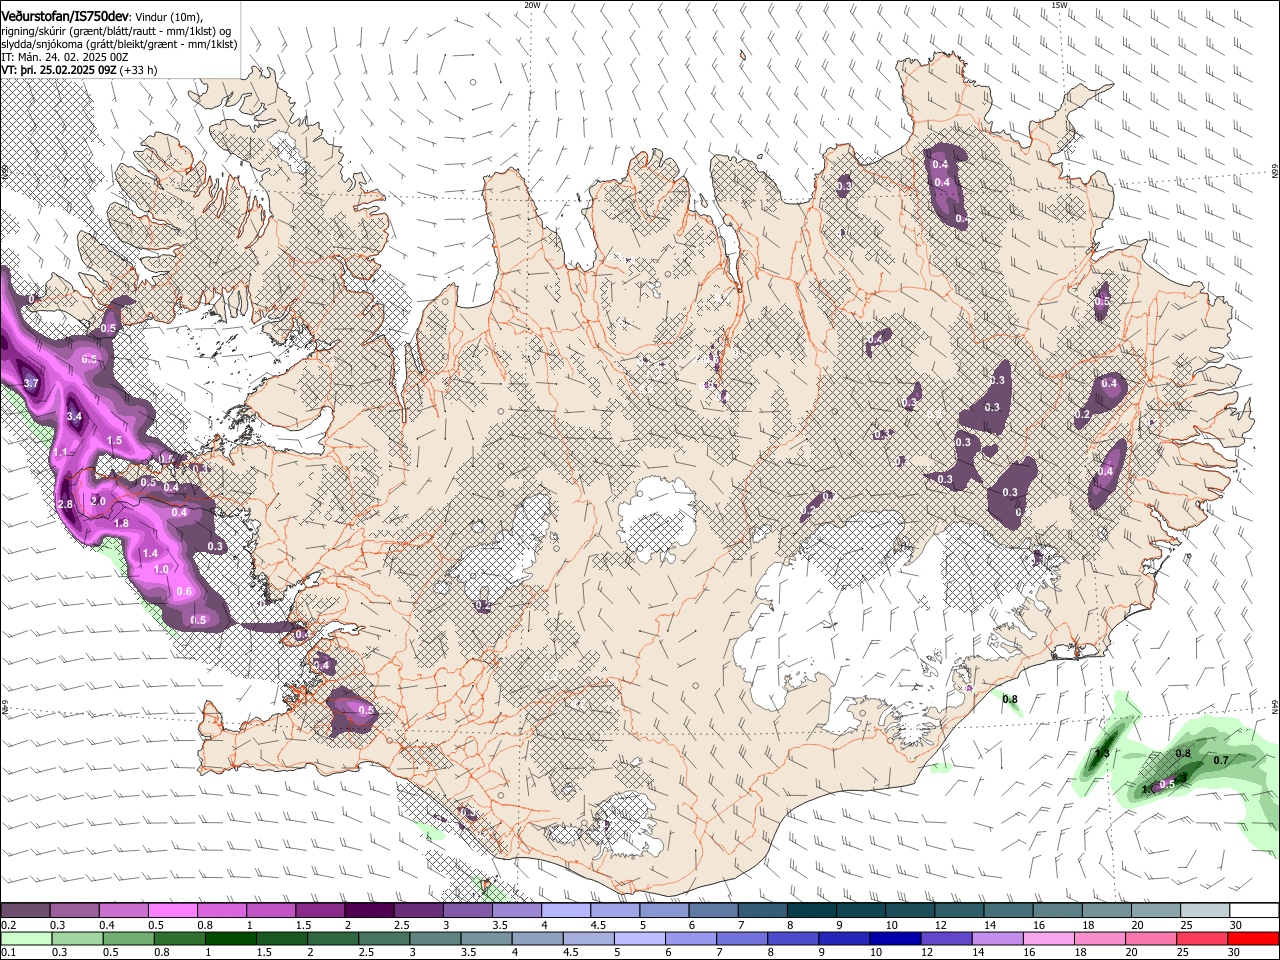
Task: Pick the darkest purple swatch between 2 and 2.5
Action: point(369,911)
